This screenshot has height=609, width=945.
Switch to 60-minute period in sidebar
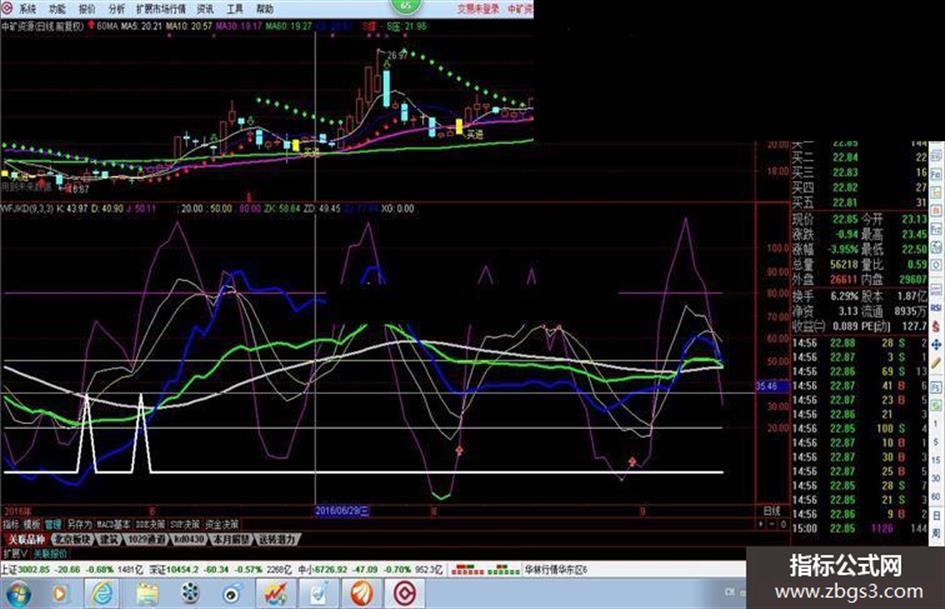point(936,497)
